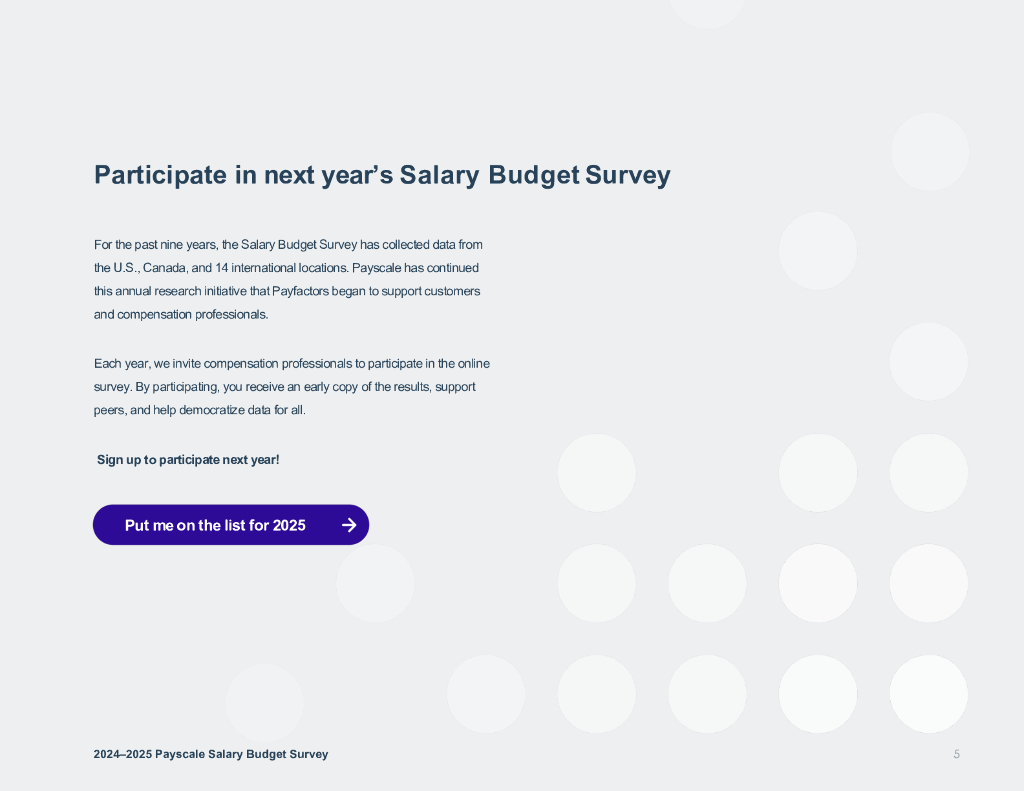Screen dimensions: 1024x791
Task: Click the faint circle directly below the purple button
Action: [375, 583]
